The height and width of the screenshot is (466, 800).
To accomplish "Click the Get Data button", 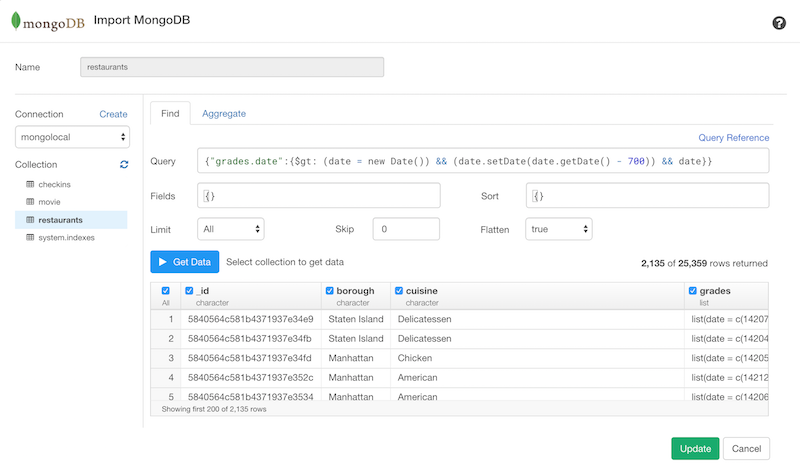I will pos(185,262).
